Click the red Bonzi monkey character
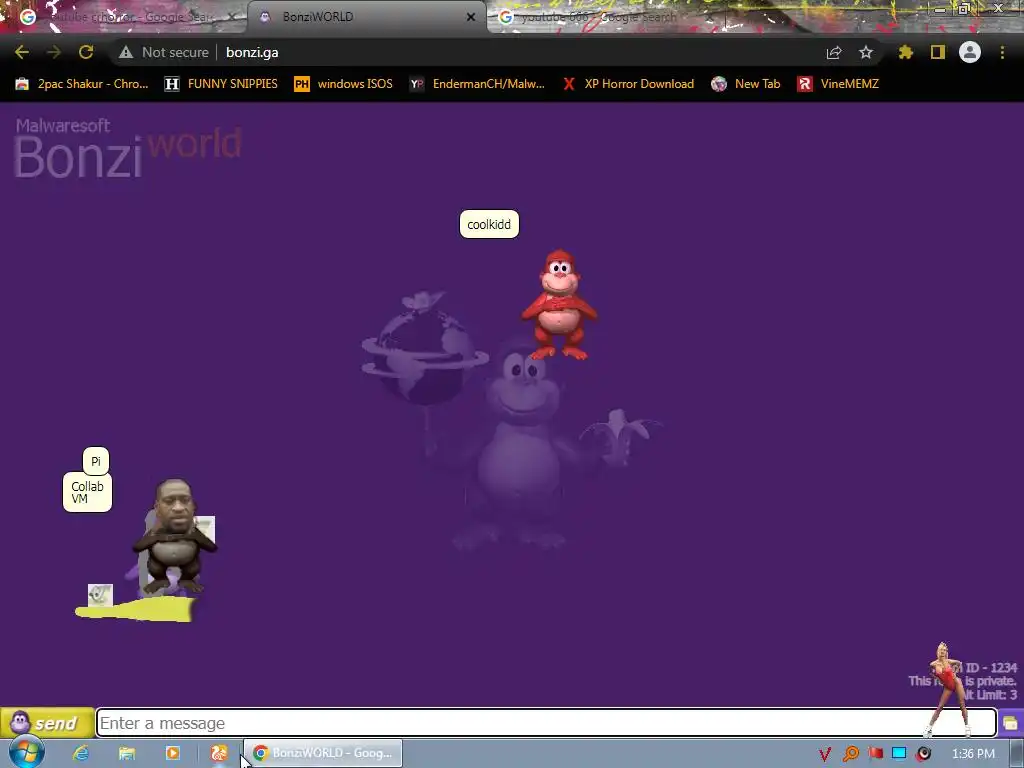This screenshot has width=1024, height=768. tap(559, 304)
